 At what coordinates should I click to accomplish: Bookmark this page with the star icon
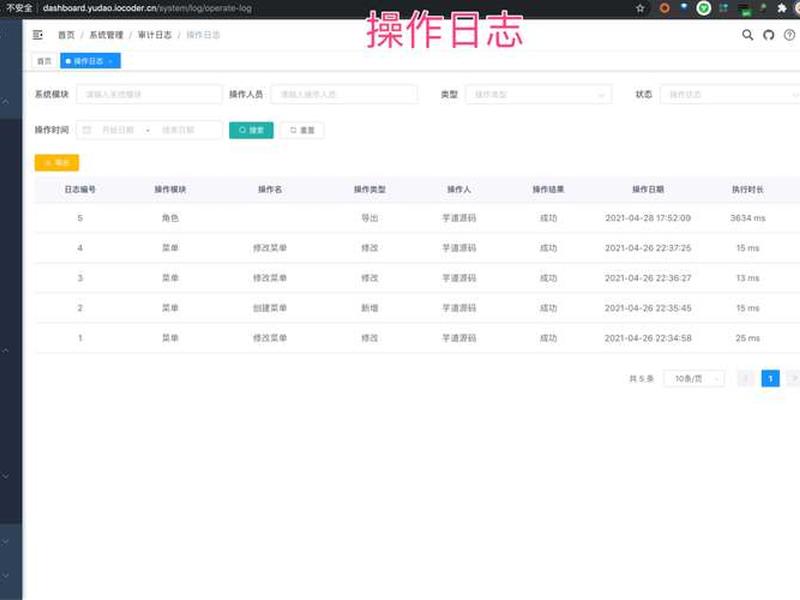[x=640, y=8]
